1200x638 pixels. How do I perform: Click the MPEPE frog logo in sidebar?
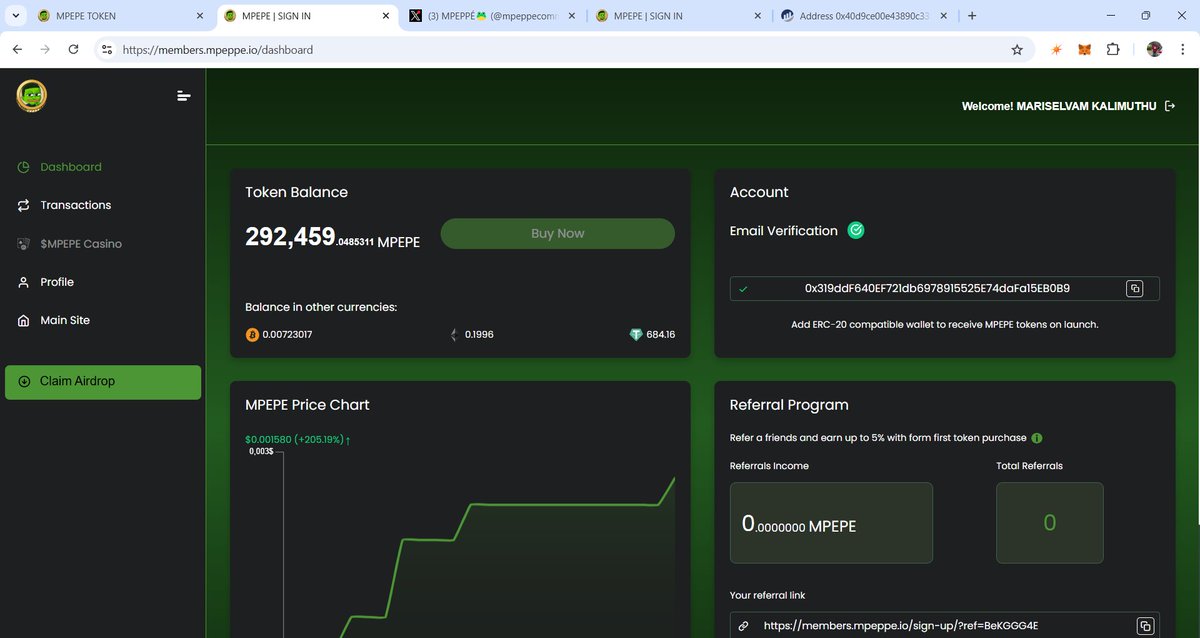[32, 96]
